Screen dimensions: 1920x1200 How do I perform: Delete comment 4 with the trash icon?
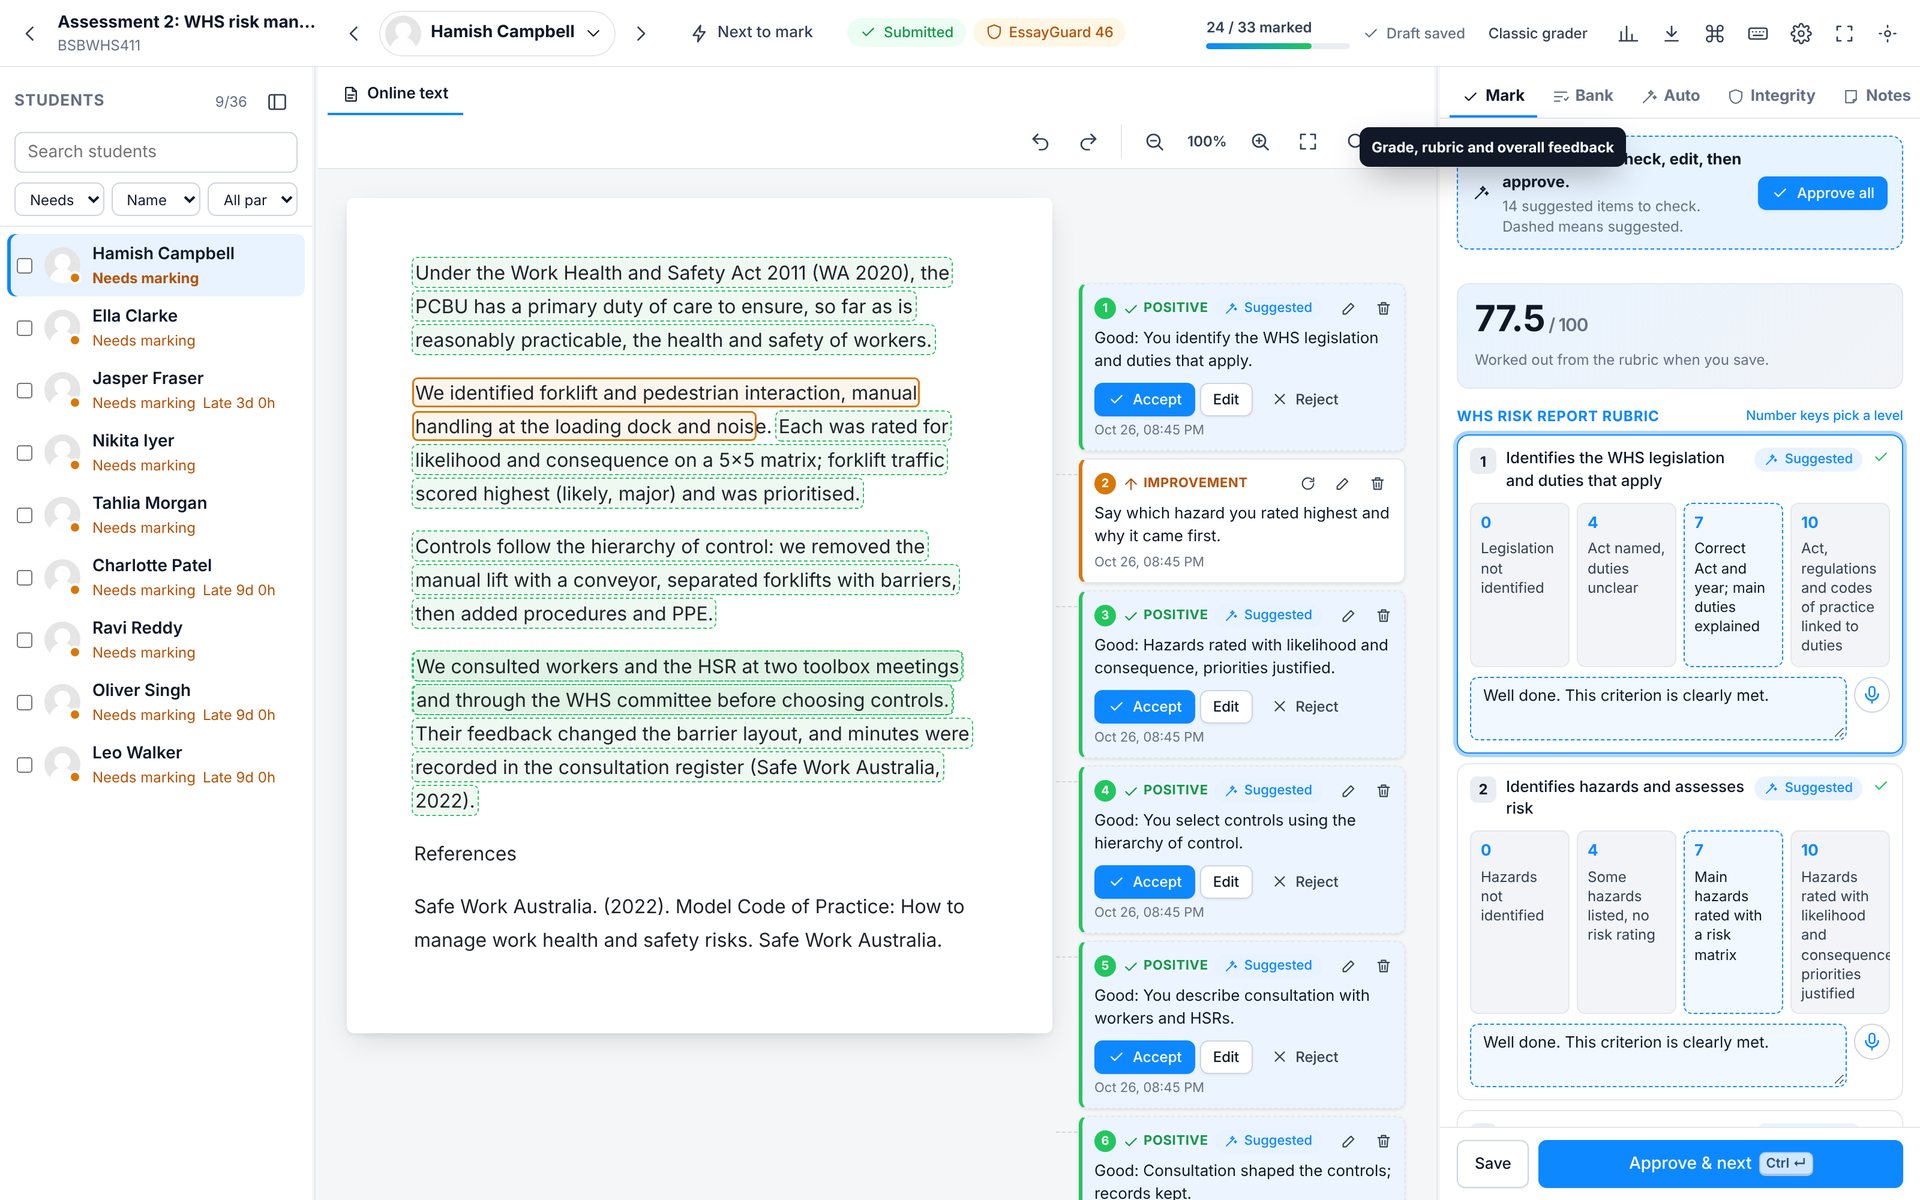coord(1383,790)
